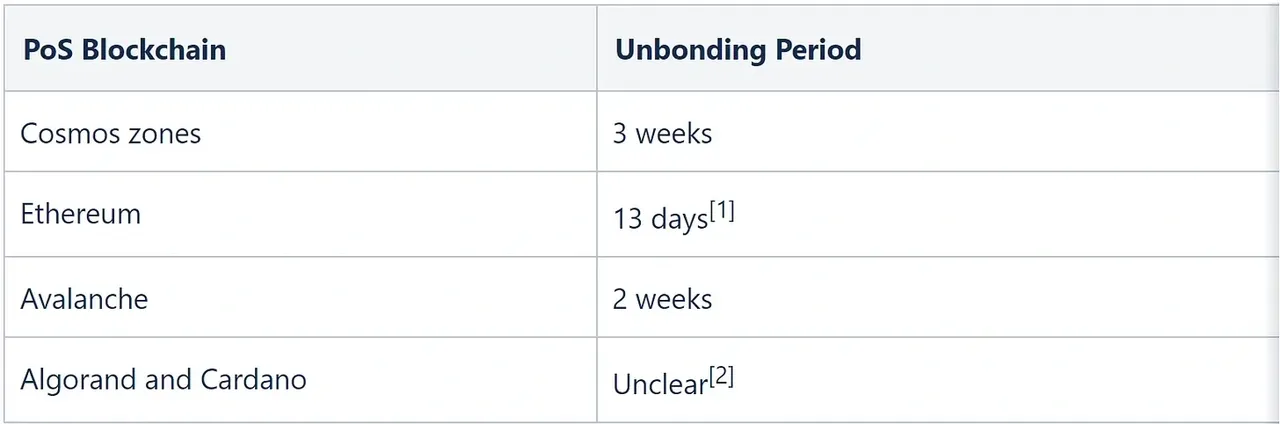Click the word weeks in Avalanche row
The width and height of the screenshot is (1280, 424).
point(674,299)
